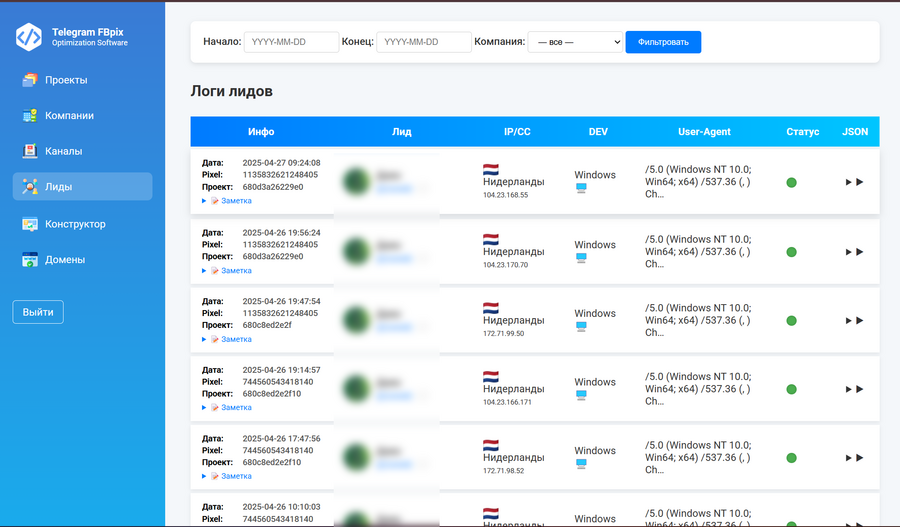Click the Компании sidebar icon
The image size is (900, 527).
(29, 115)
